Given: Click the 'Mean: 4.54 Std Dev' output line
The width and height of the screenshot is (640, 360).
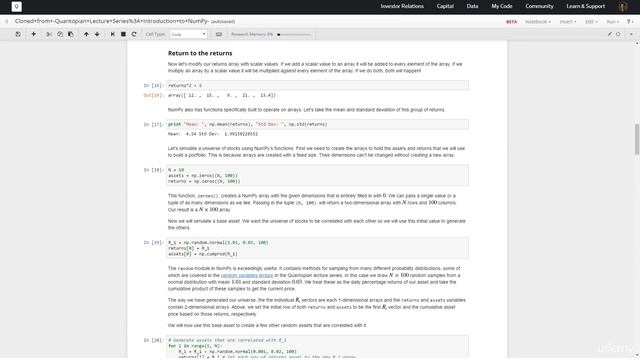Looking at the screenshot, I should point(213,134).
